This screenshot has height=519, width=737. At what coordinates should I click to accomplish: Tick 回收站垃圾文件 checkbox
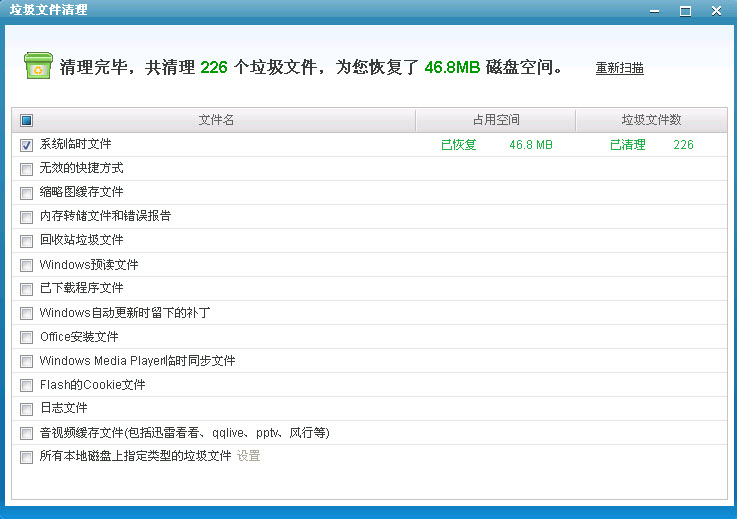(x=26, y=241)
